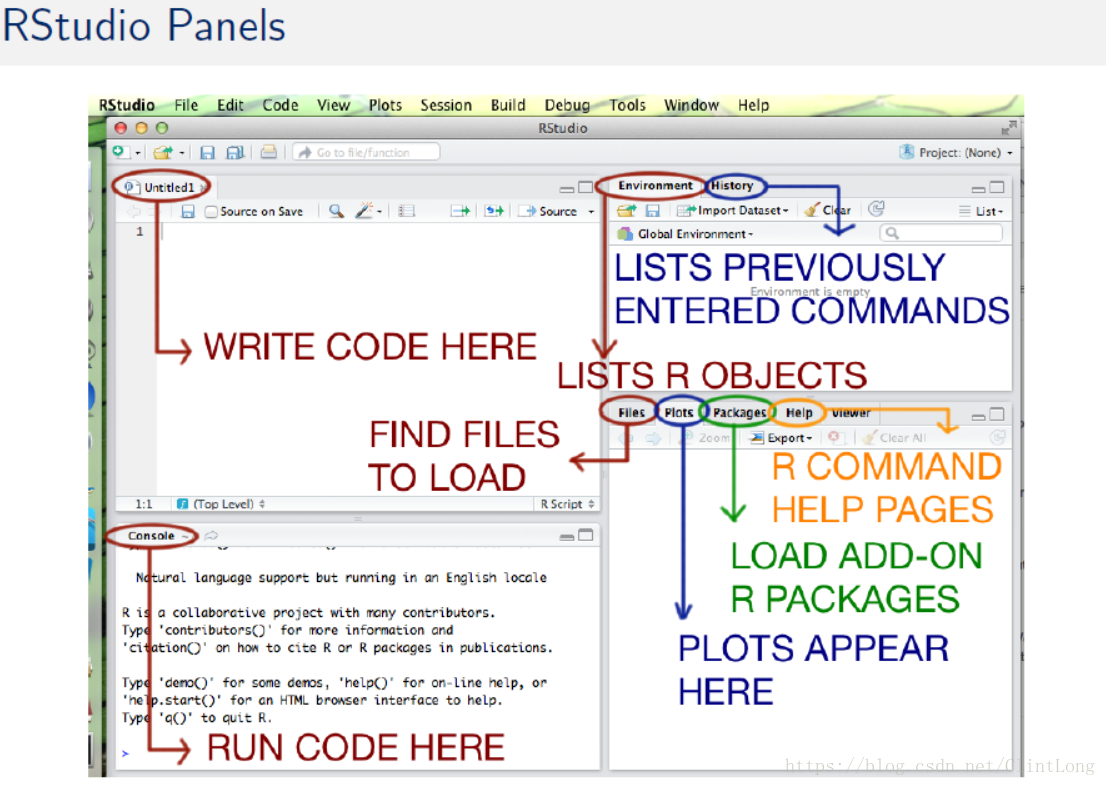Click the Compile Notebook icon in editor toolbar
Image resolution: width=1106 pixels, height=786 pixels.
[406, 211]
